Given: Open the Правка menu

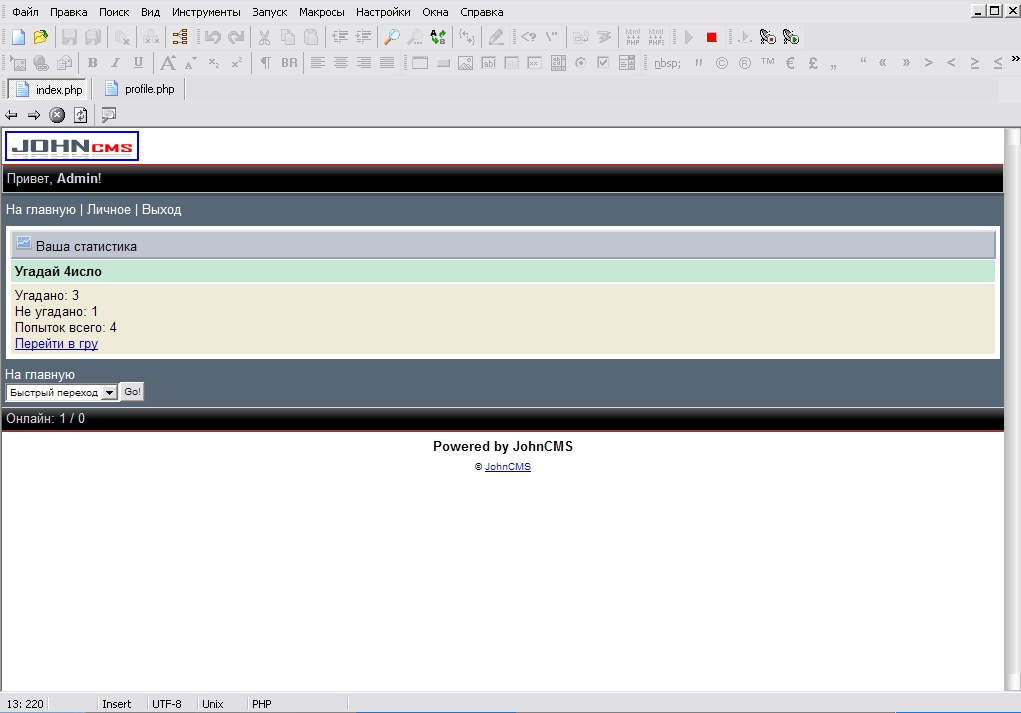Looking at the screenshot, I should point(68,12).
